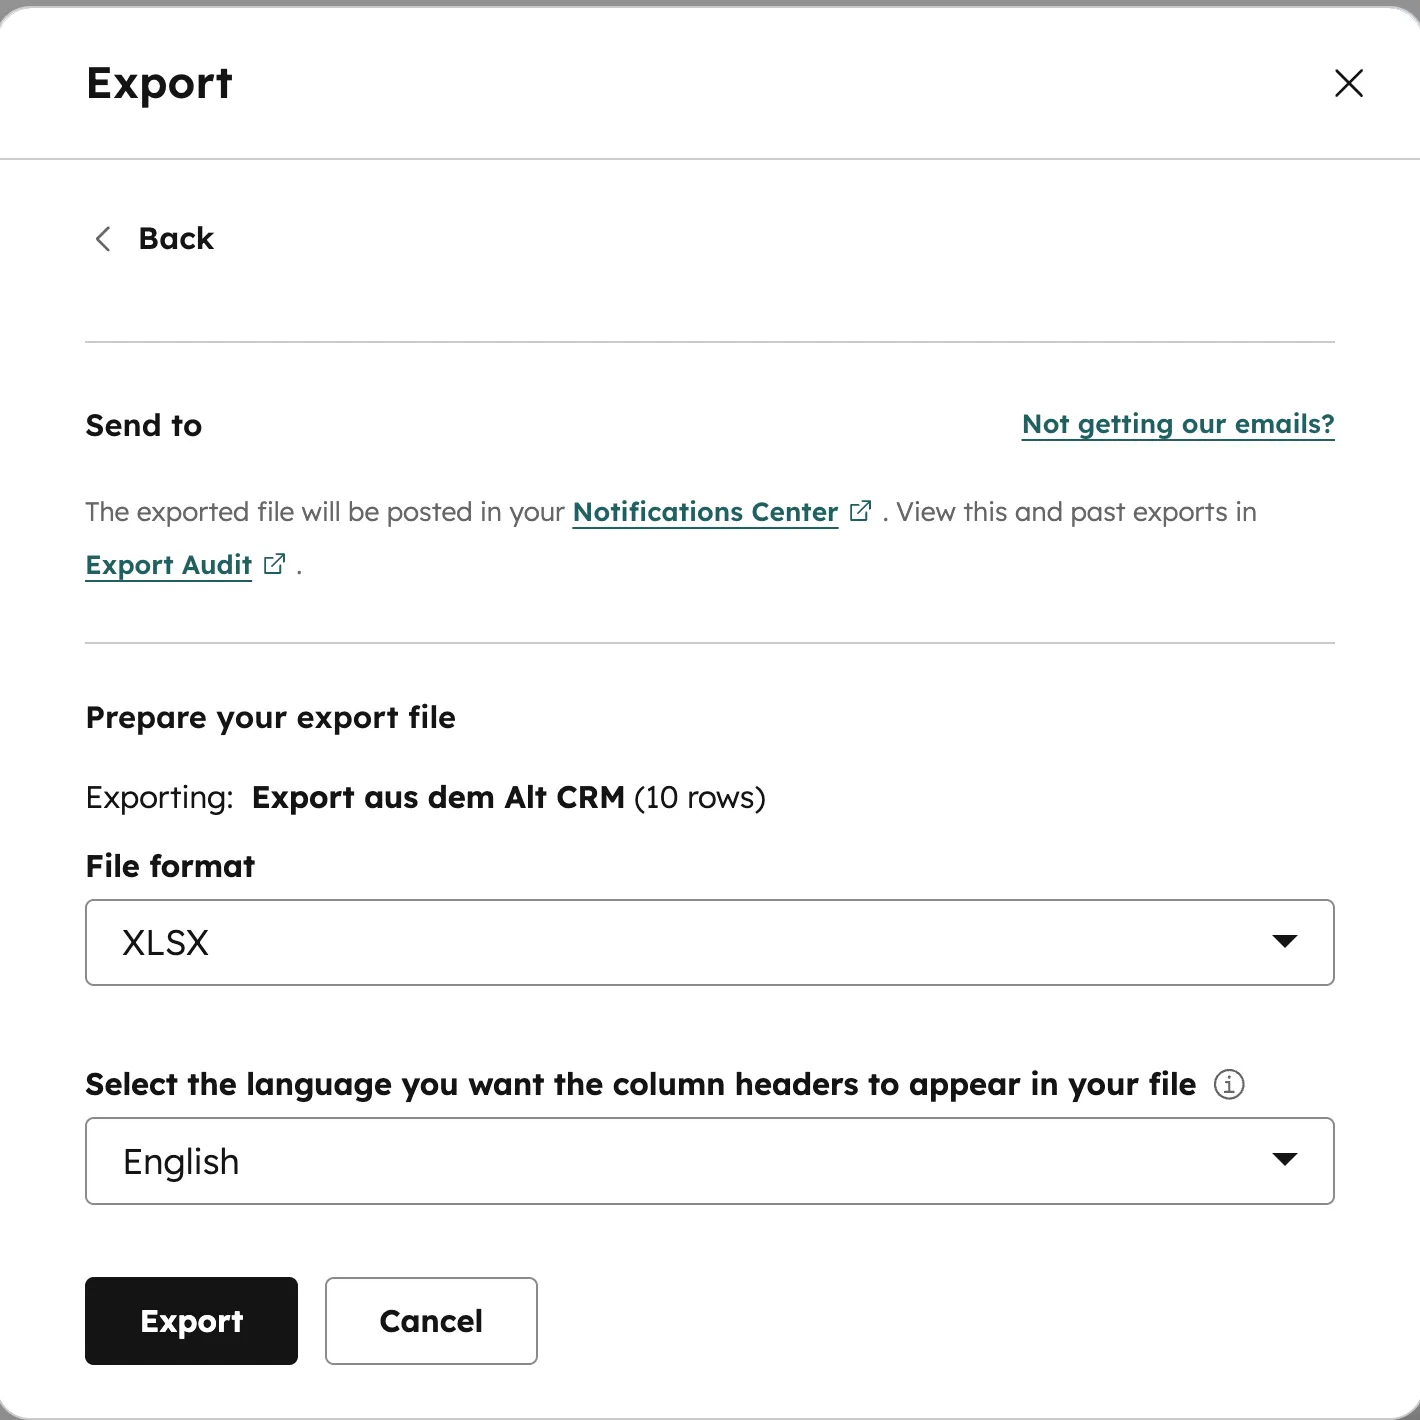Click the Export aus dem Alt CRM label
The width and height of the screenshot is (1420, 1420).
[438, 797]
